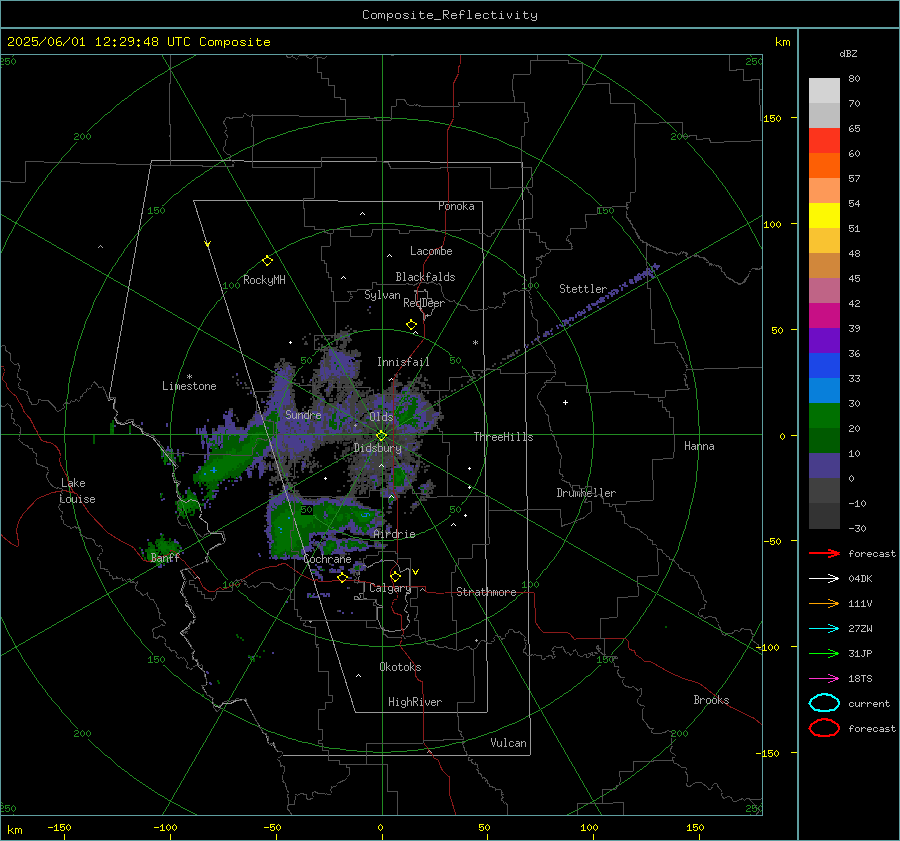This screenshot has width=900, height=841.
Task: Click the RockyMH map label
Action: pyautogui.click(x=264, y=280)
